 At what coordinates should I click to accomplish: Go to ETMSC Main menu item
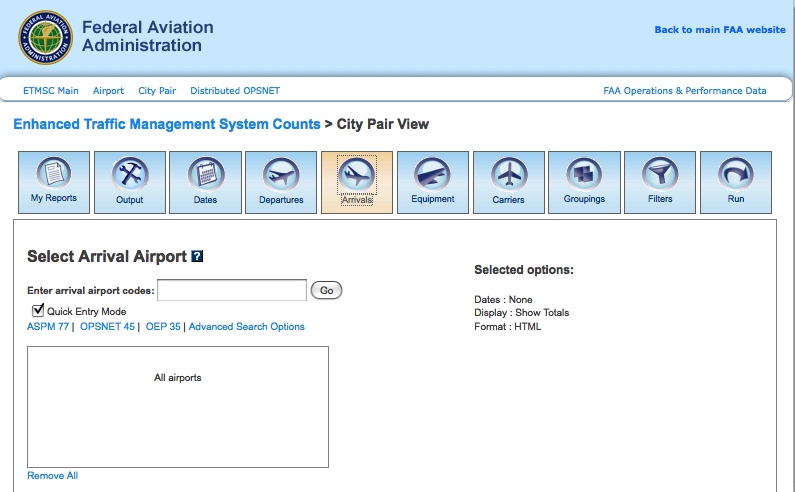tap(51, 91)
